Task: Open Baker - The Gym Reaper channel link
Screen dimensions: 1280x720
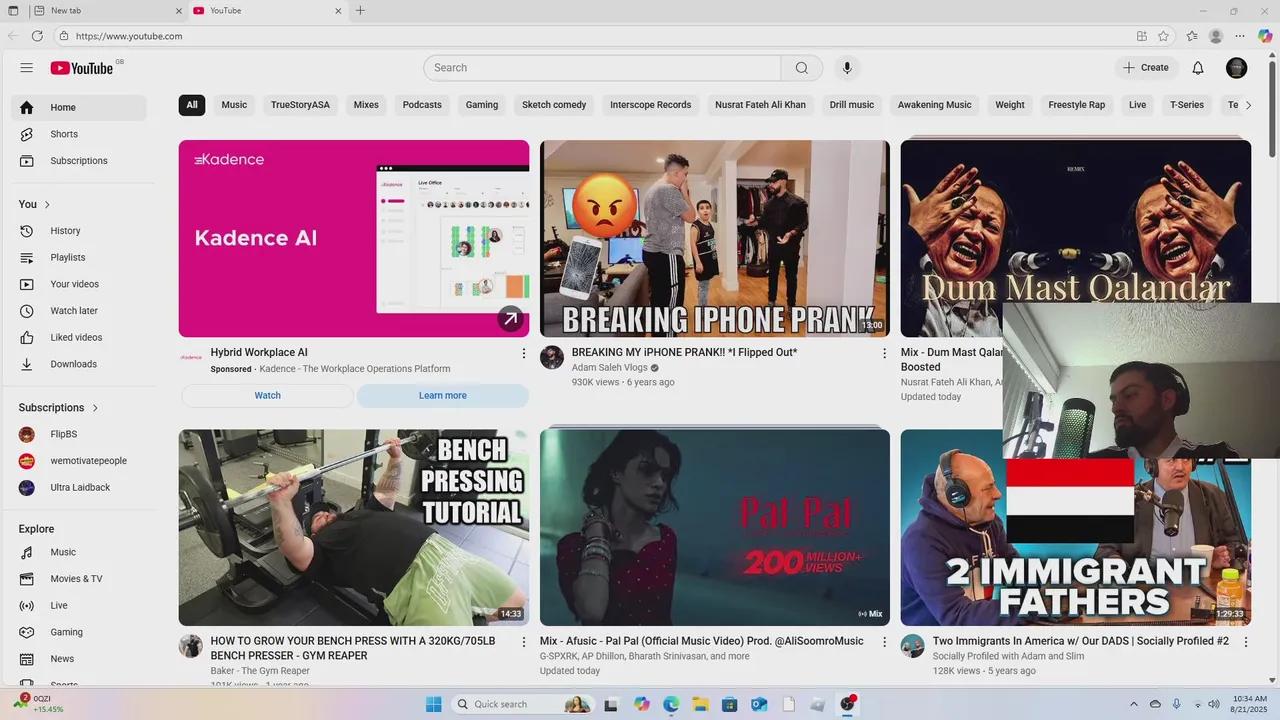Action: (260, 671)
